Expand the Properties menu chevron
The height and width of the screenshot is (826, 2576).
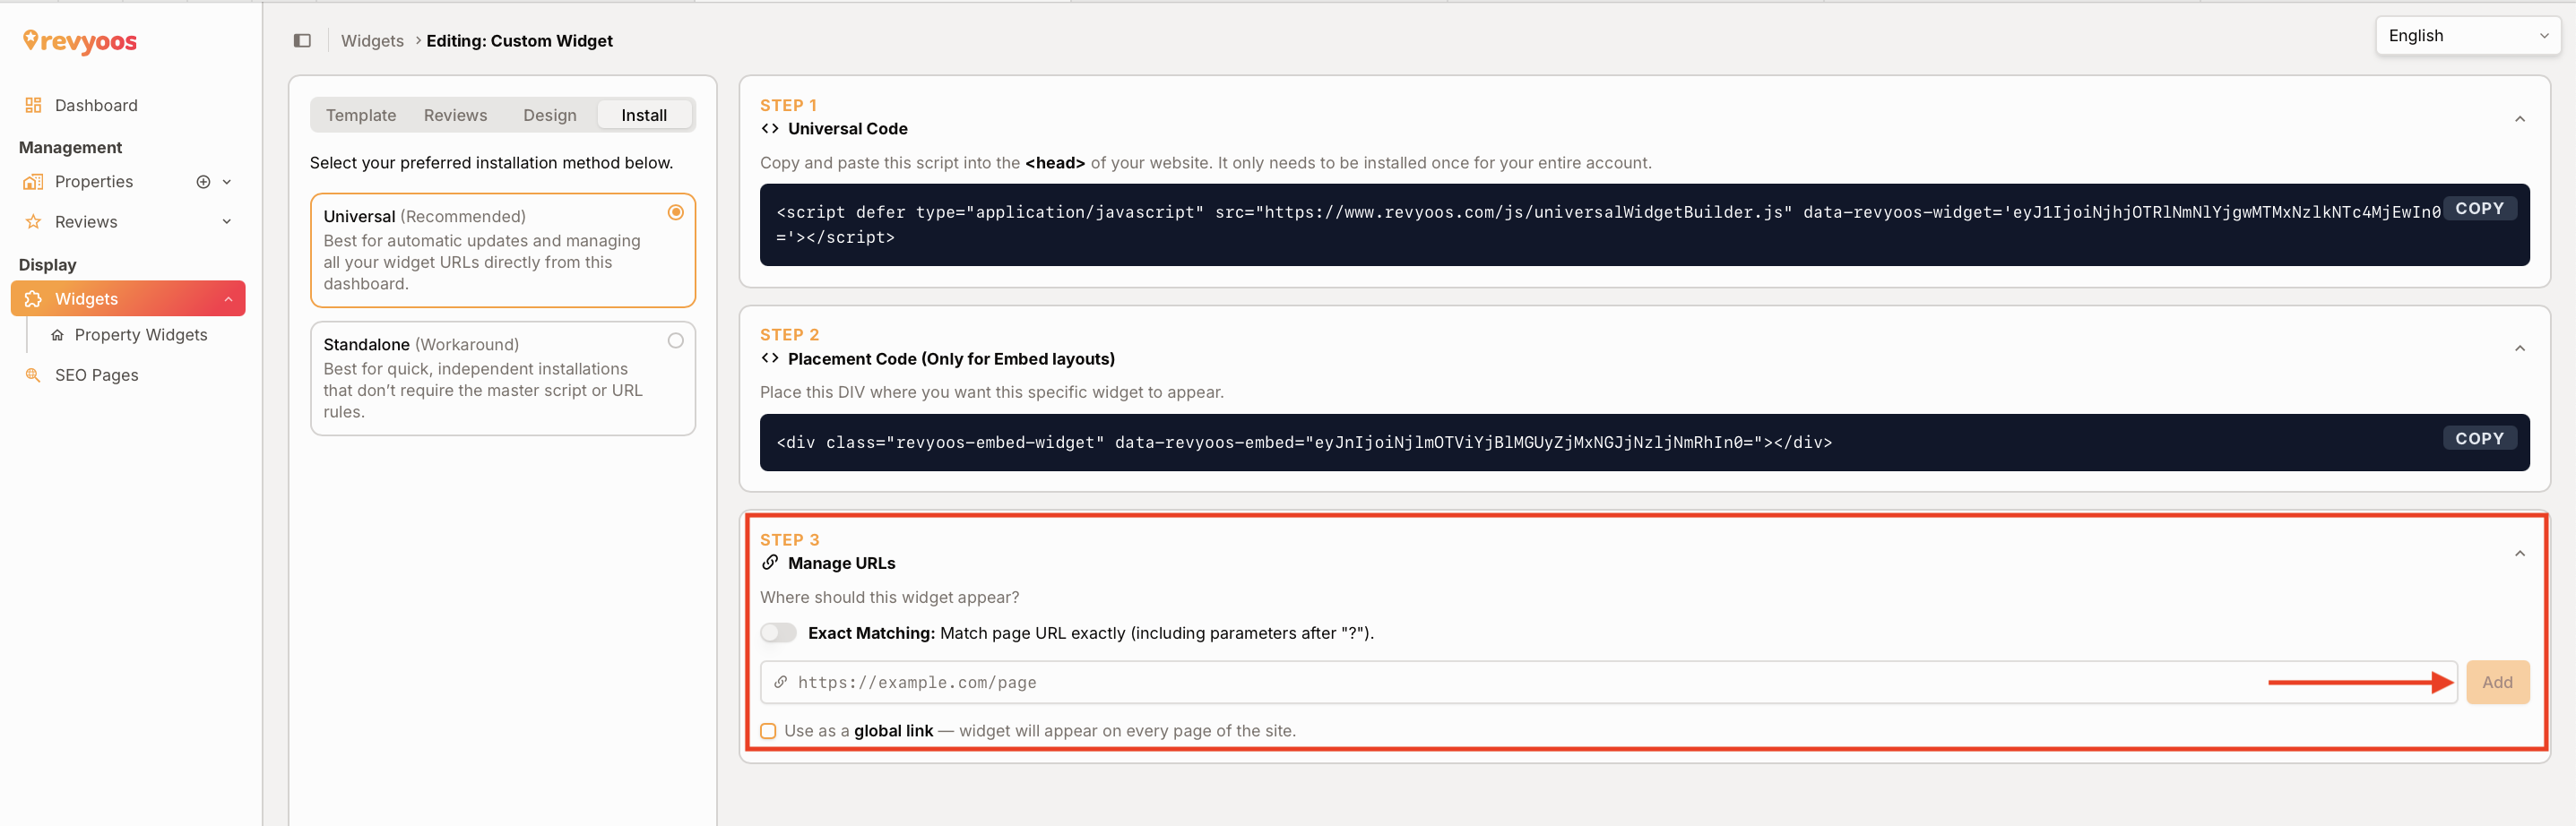click(227, 182)
